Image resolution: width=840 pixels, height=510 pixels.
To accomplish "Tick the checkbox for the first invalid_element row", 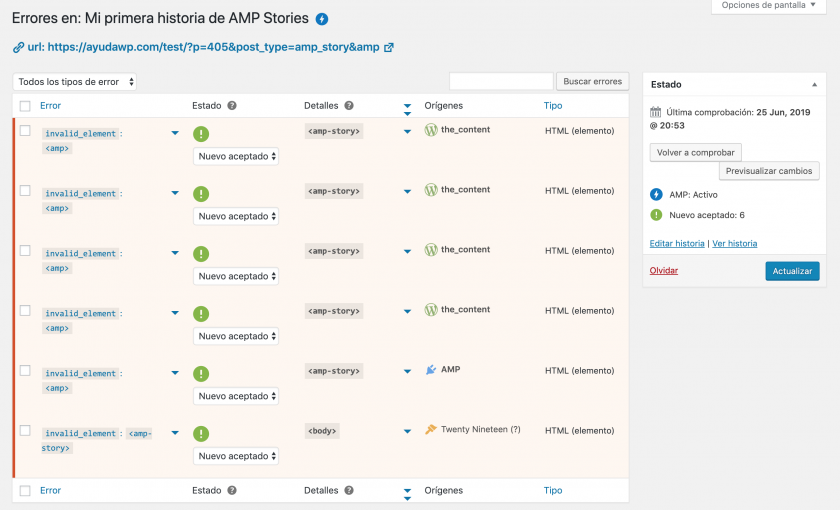I will coord(25,131).
